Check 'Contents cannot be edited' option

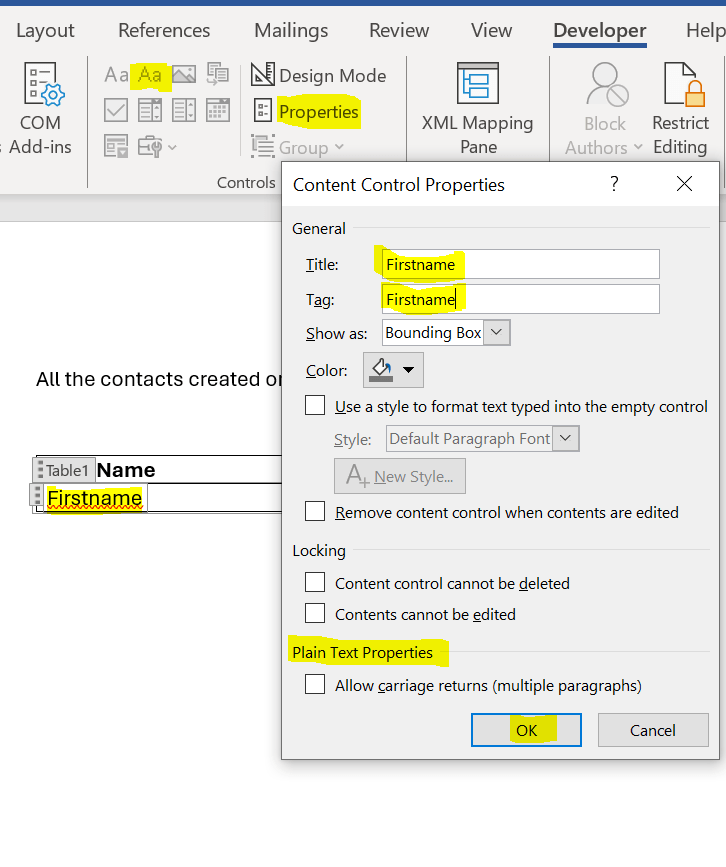click(316, 613)
